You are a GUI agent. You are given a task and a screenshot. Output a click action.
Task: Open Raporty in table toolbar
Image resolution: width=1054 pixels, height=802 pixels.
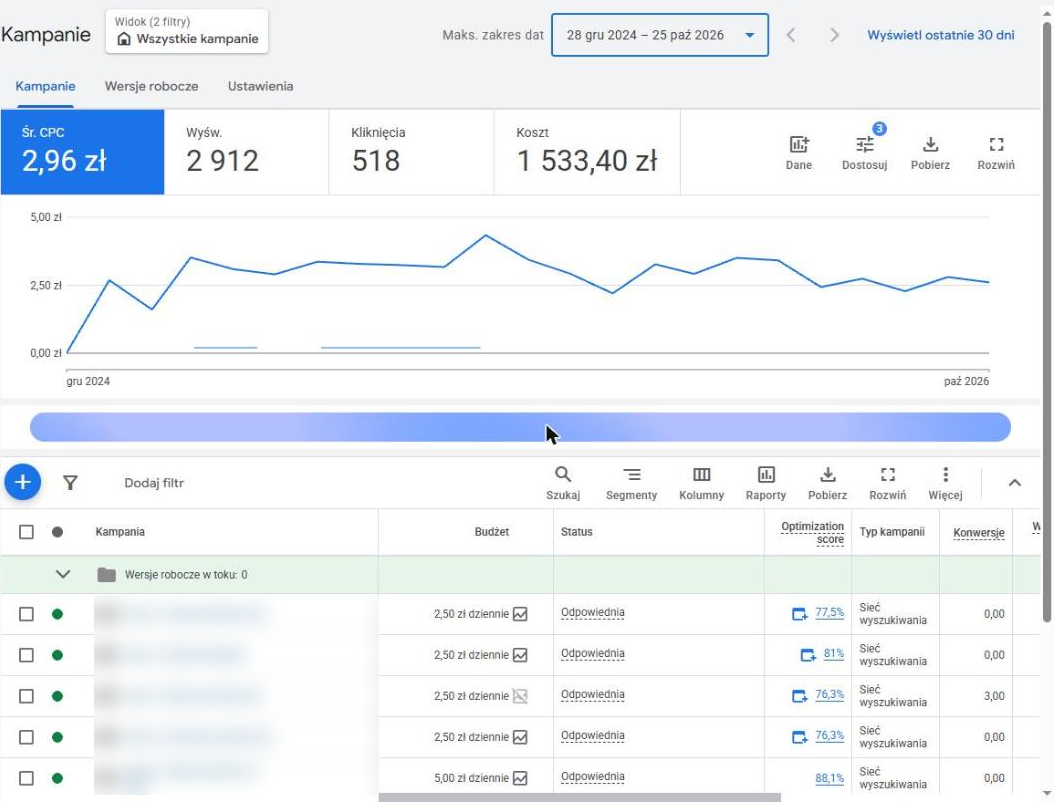[766, 483]
